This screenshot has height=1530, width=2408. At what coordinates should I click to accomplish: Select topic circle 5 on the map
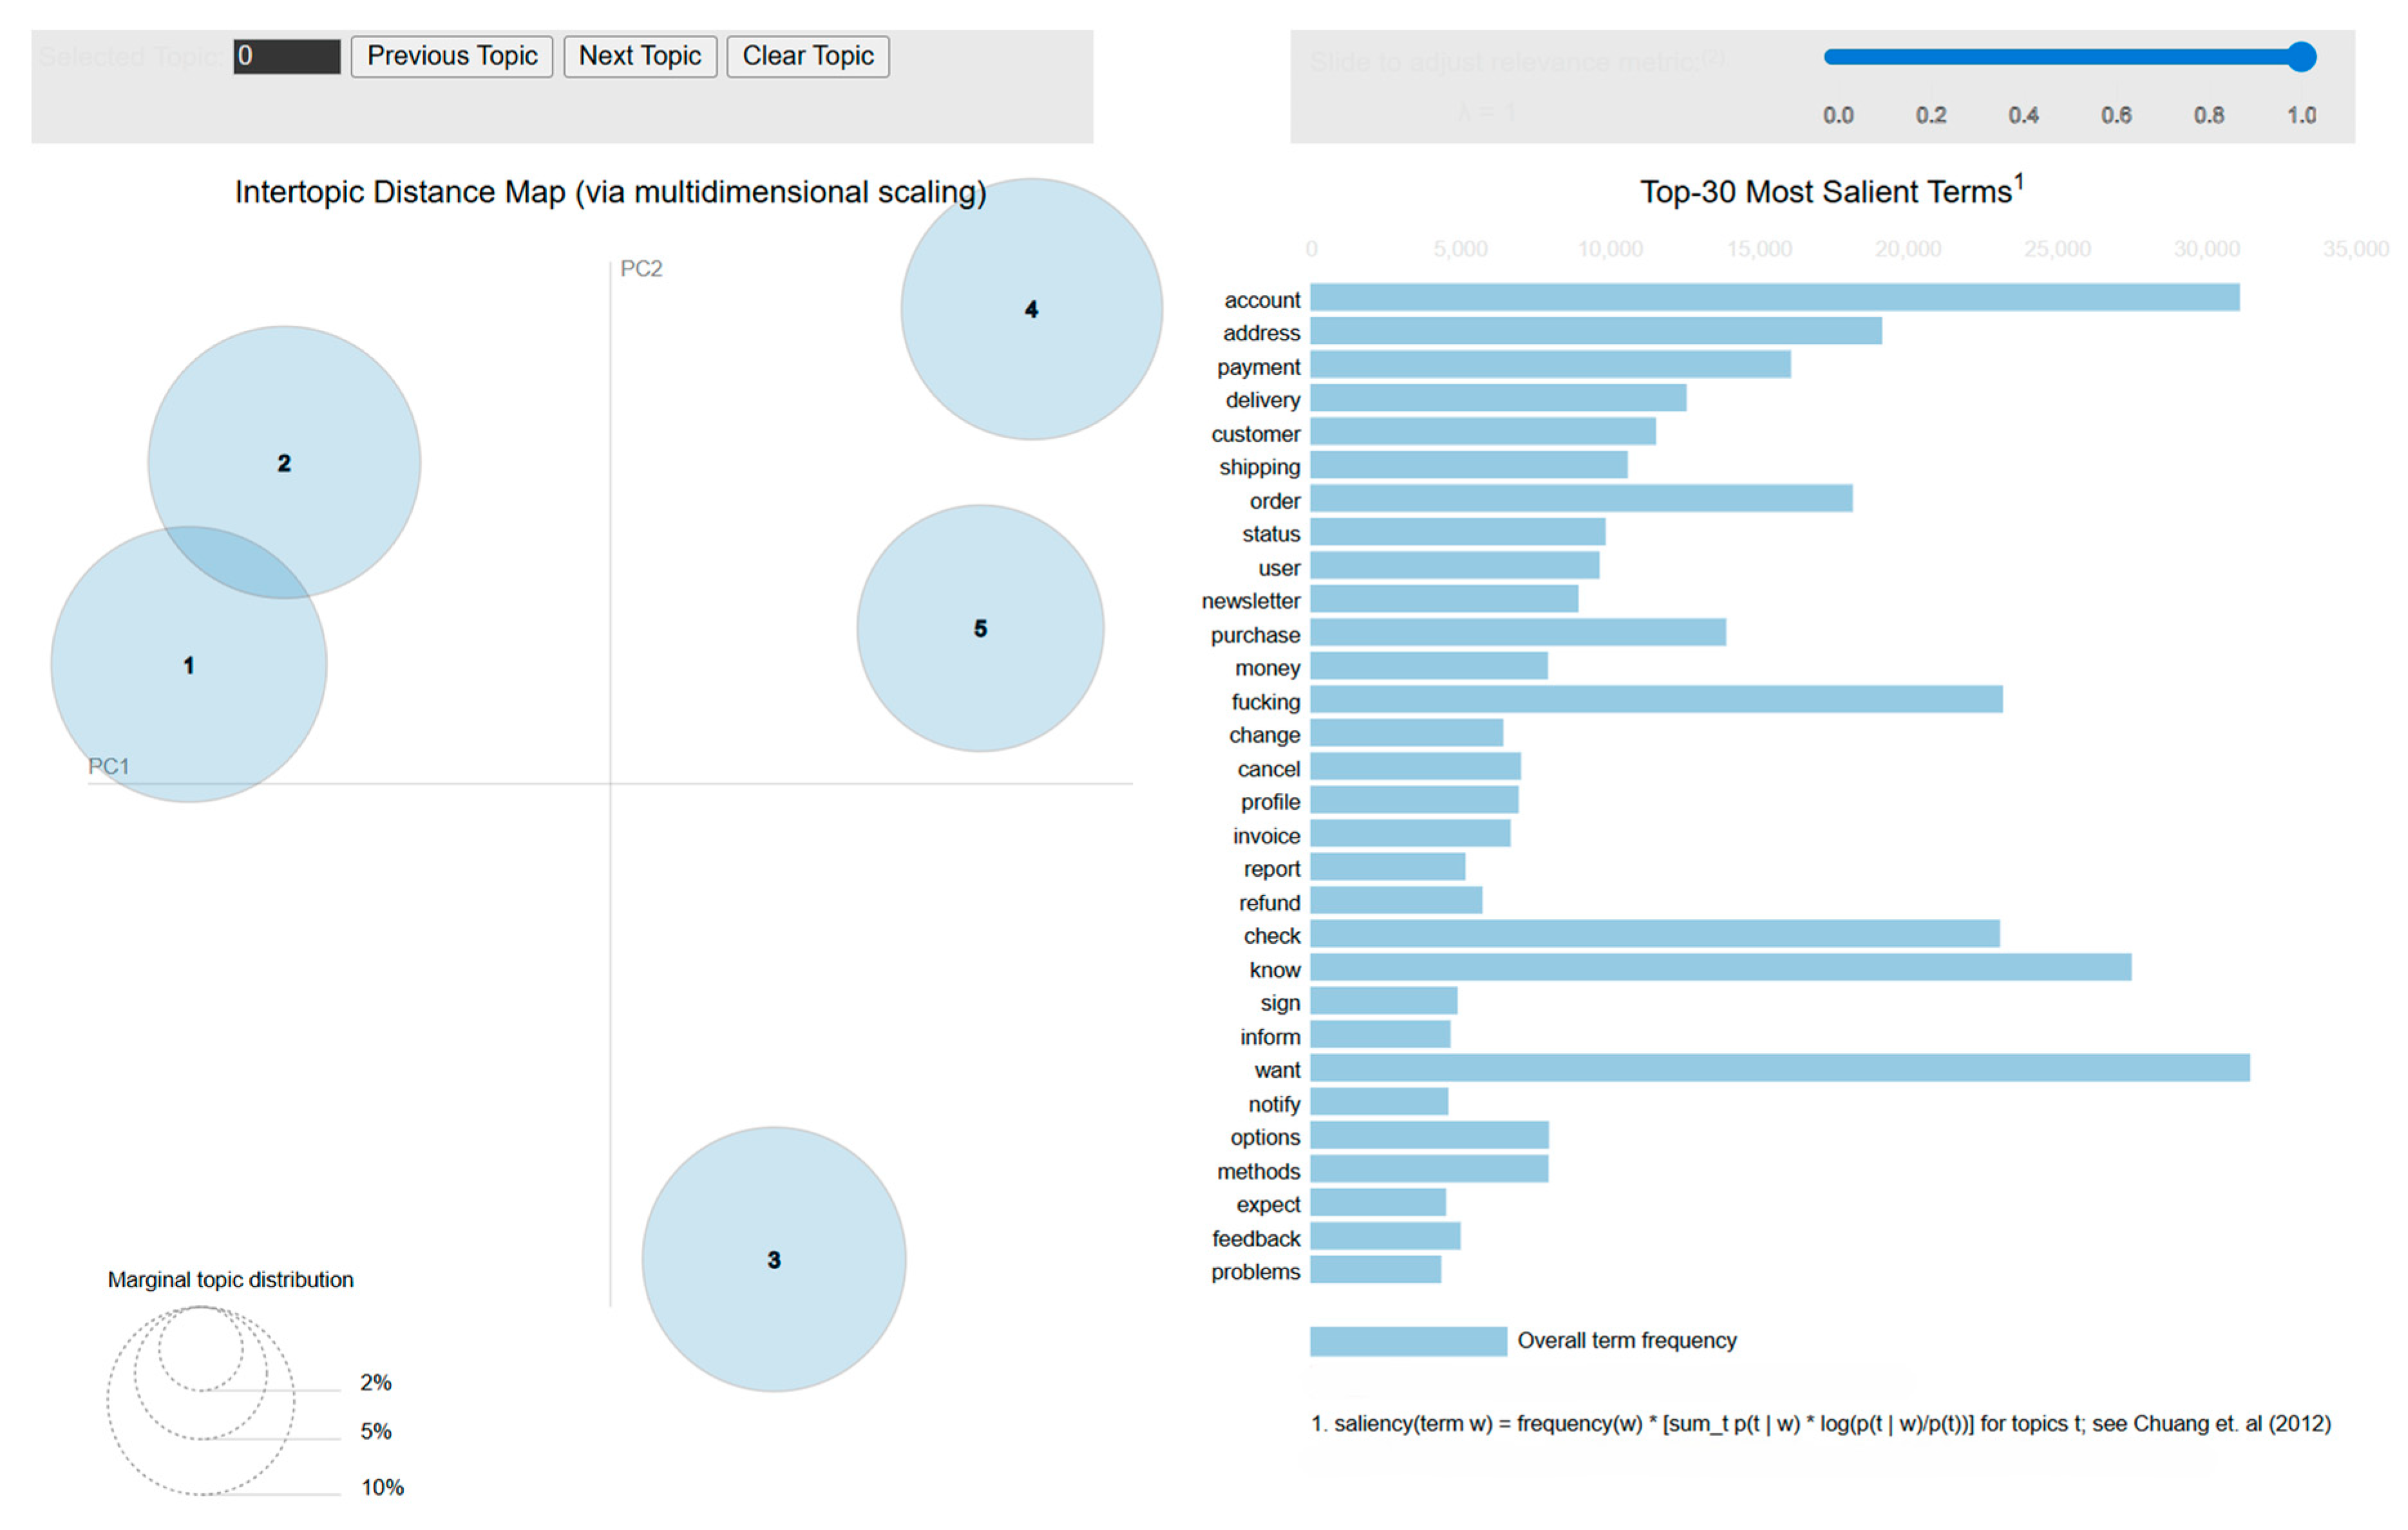point(981,628)
